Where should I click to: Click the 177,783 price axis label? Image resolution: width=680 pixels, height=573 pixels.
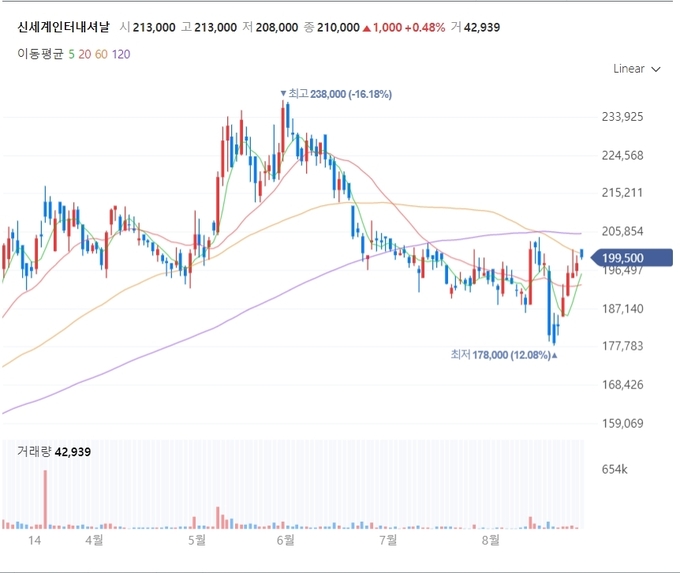coord(622,346)
